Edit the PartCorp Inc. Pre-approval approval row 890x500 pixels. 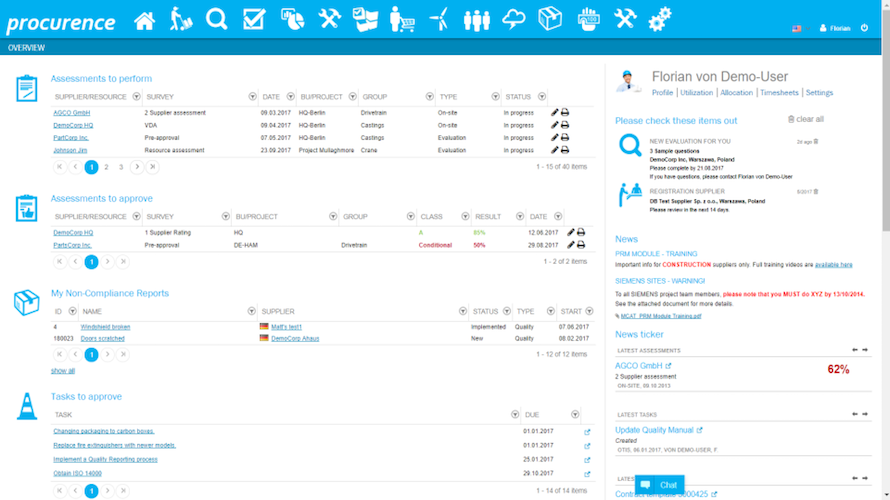tap(570, 245)
